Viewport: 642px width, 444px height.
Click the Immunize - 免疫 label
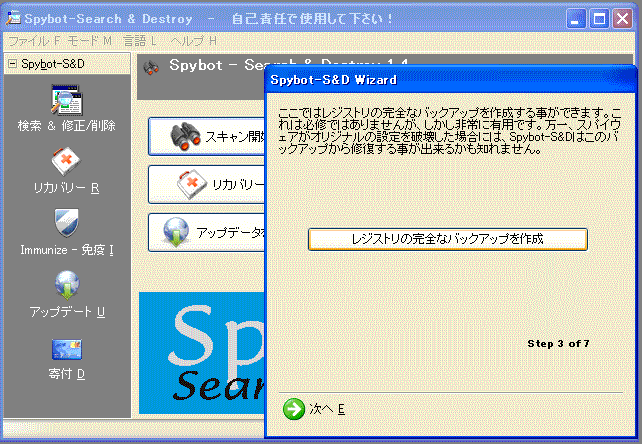pyautogui.click(x=67, y=250)
